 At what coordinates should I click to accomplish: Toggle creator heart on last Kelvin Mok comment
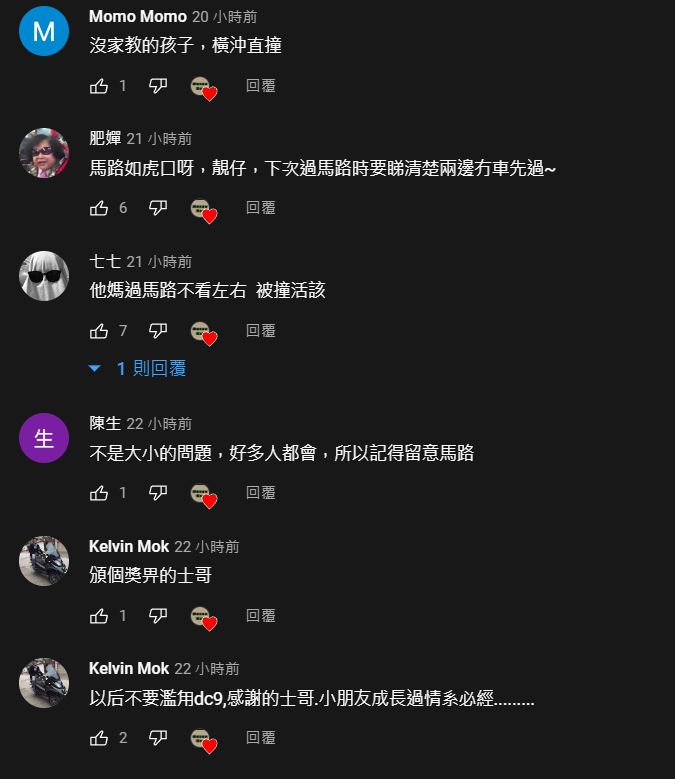(204, 741)
